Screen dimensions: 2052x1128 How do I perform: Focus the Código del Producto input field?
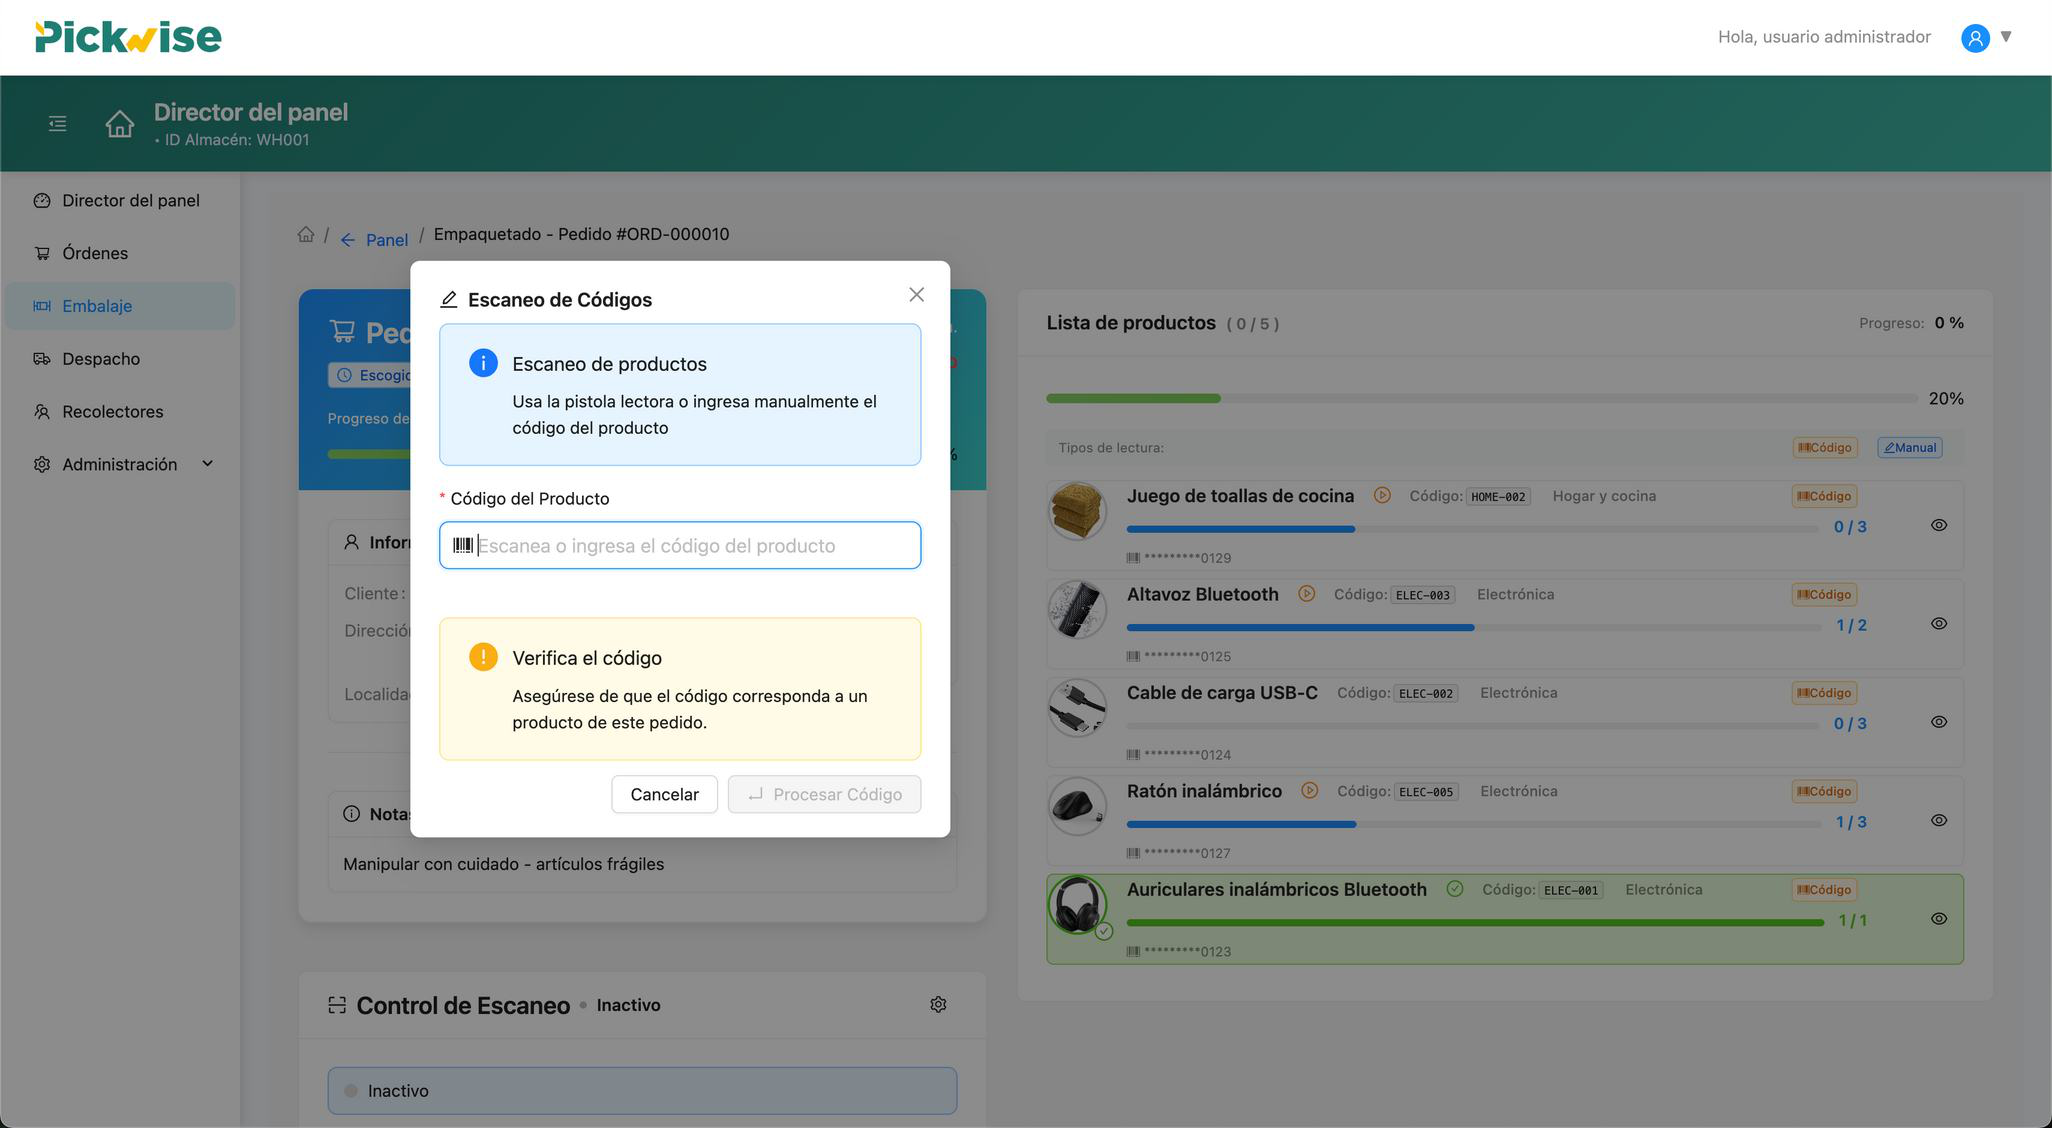point(690,546)
